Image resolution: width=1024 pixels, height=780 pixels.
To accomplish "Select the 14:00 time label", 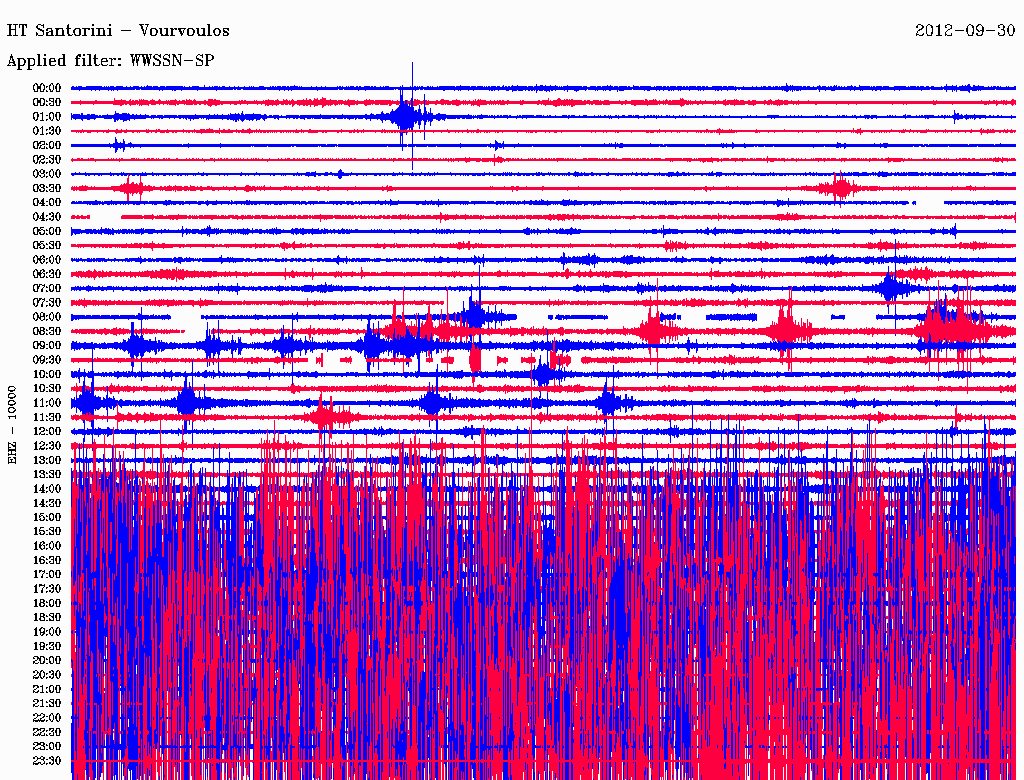I will click(47, 489).
